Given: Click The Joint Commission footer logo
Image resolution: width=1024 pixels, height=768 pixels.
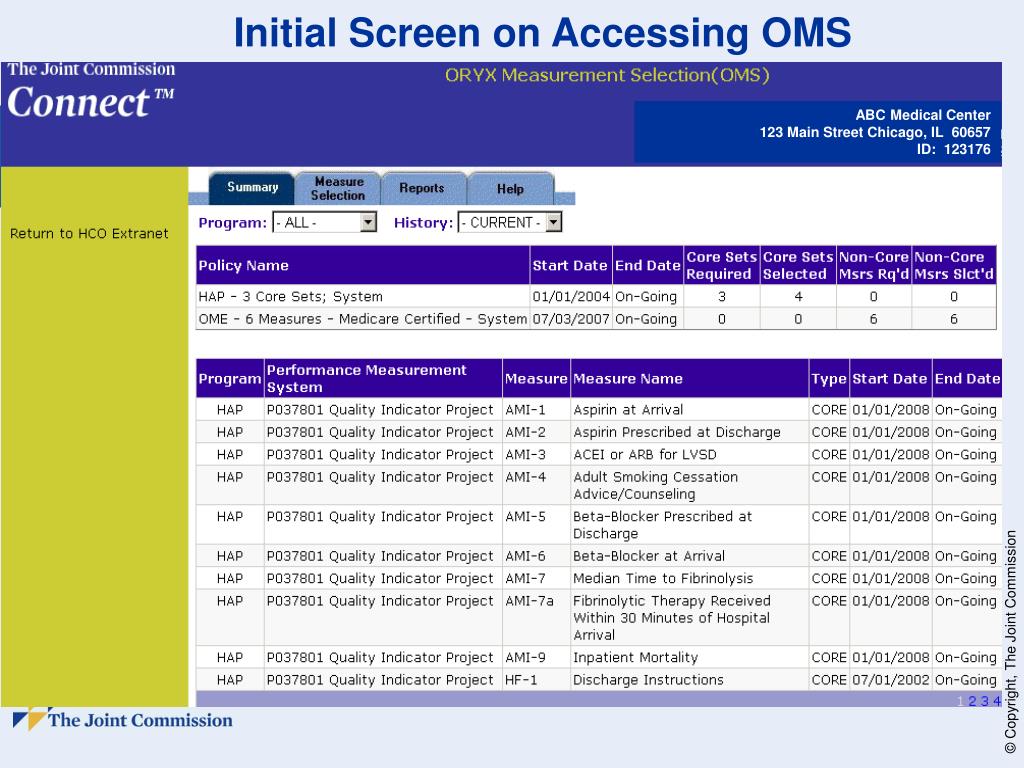Looking at the screenshot, I should pyautogui.click(x=123, y=719).
